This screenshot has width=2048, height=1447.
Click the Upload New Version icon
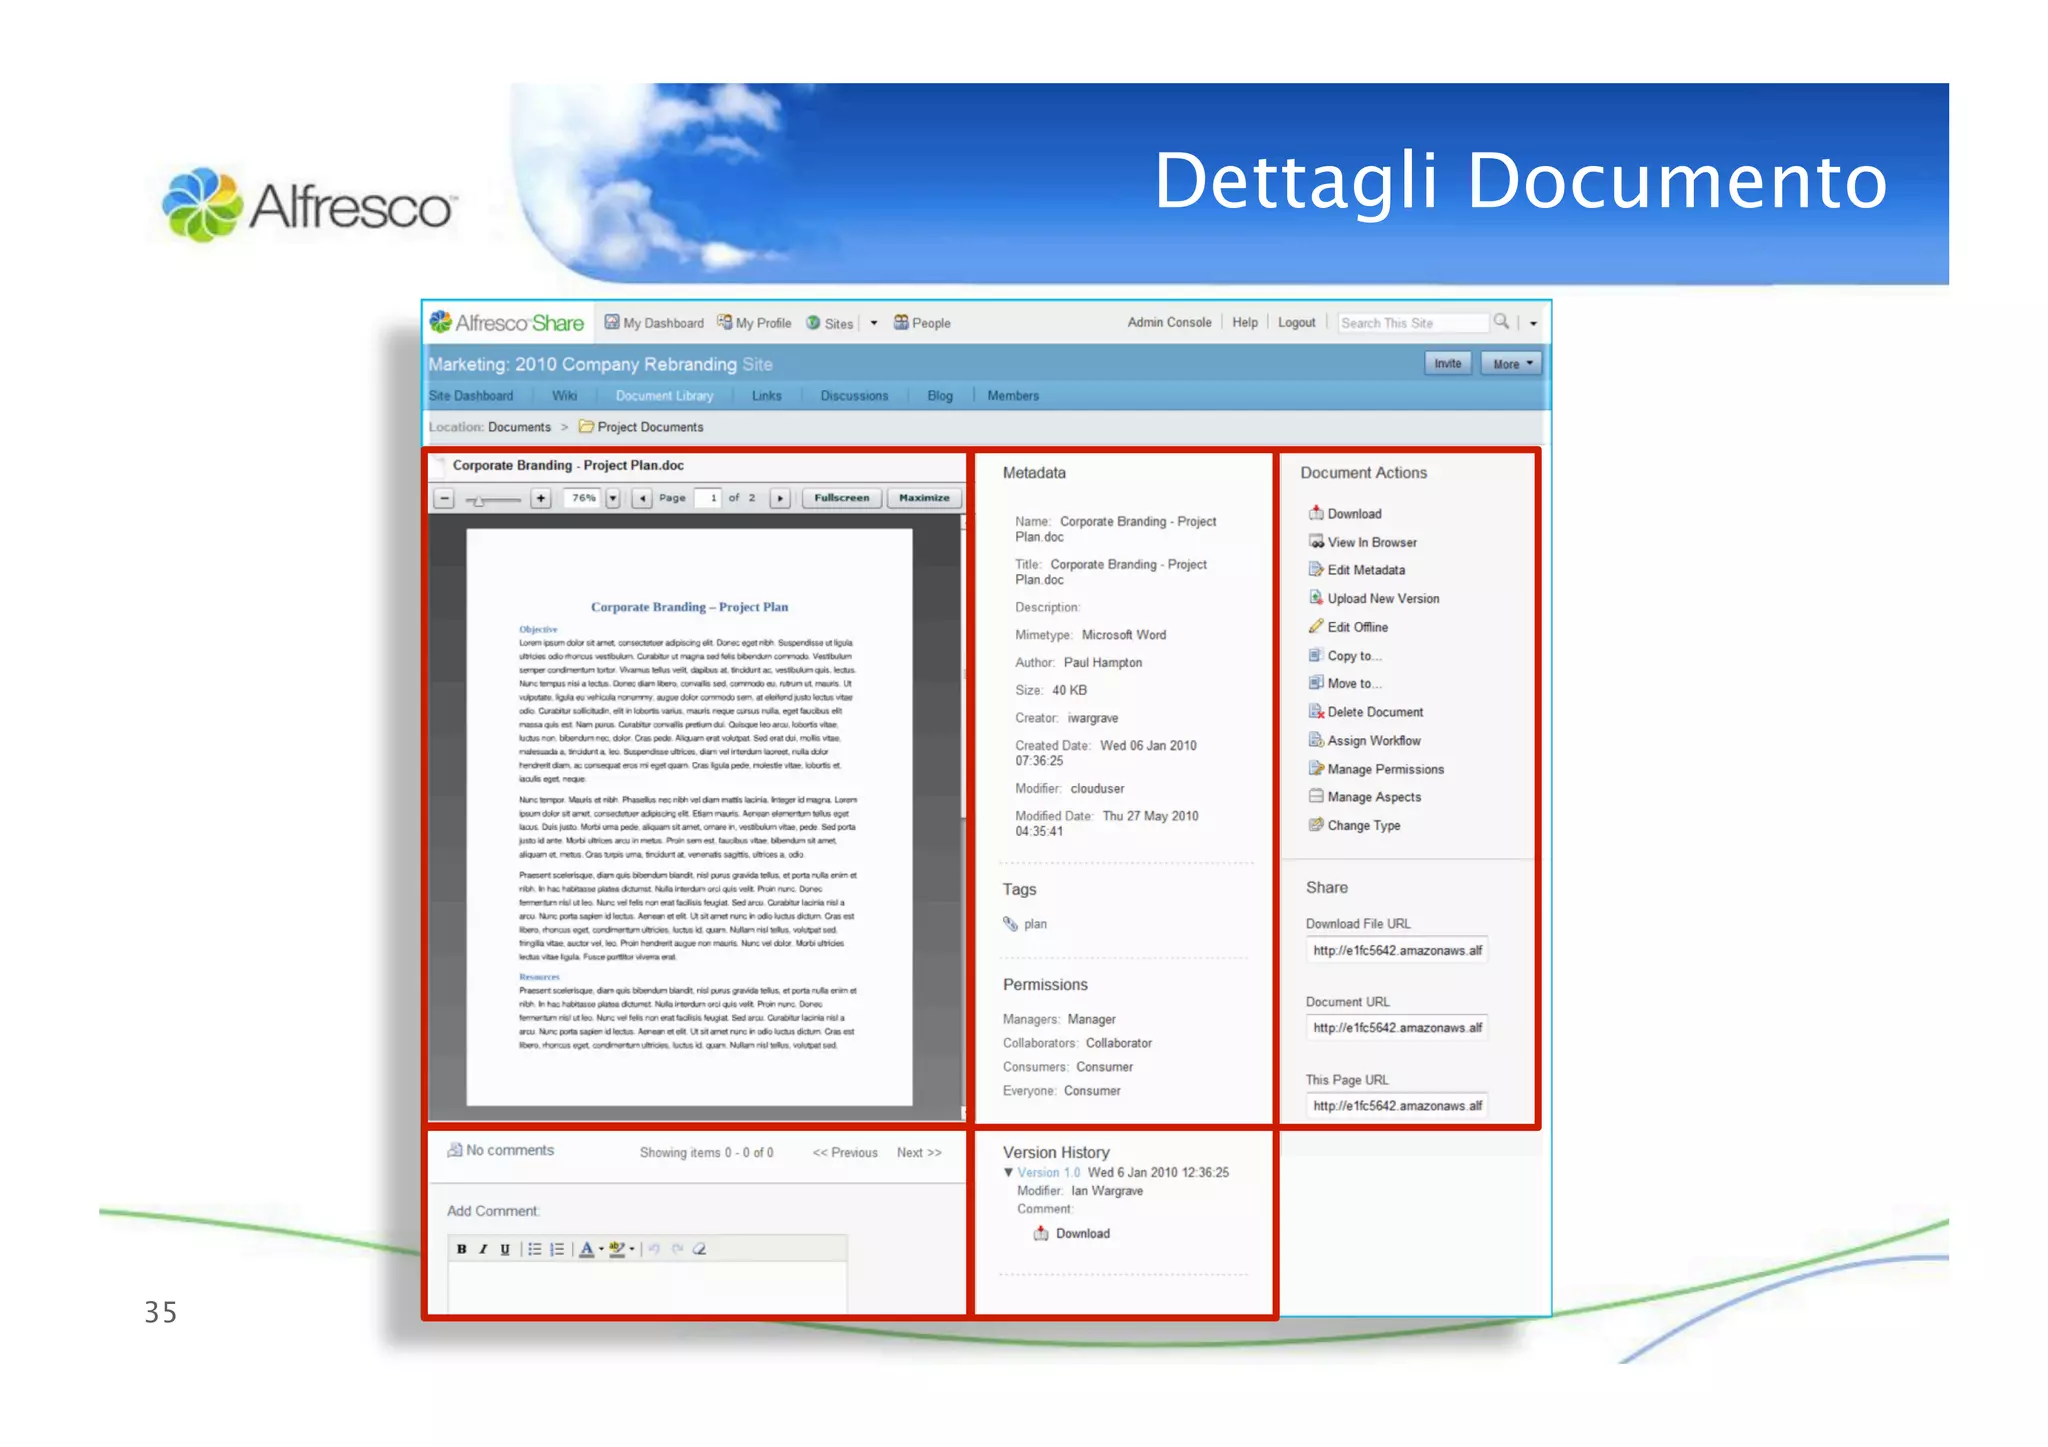pyautogui.click(x=1316, y=598)
